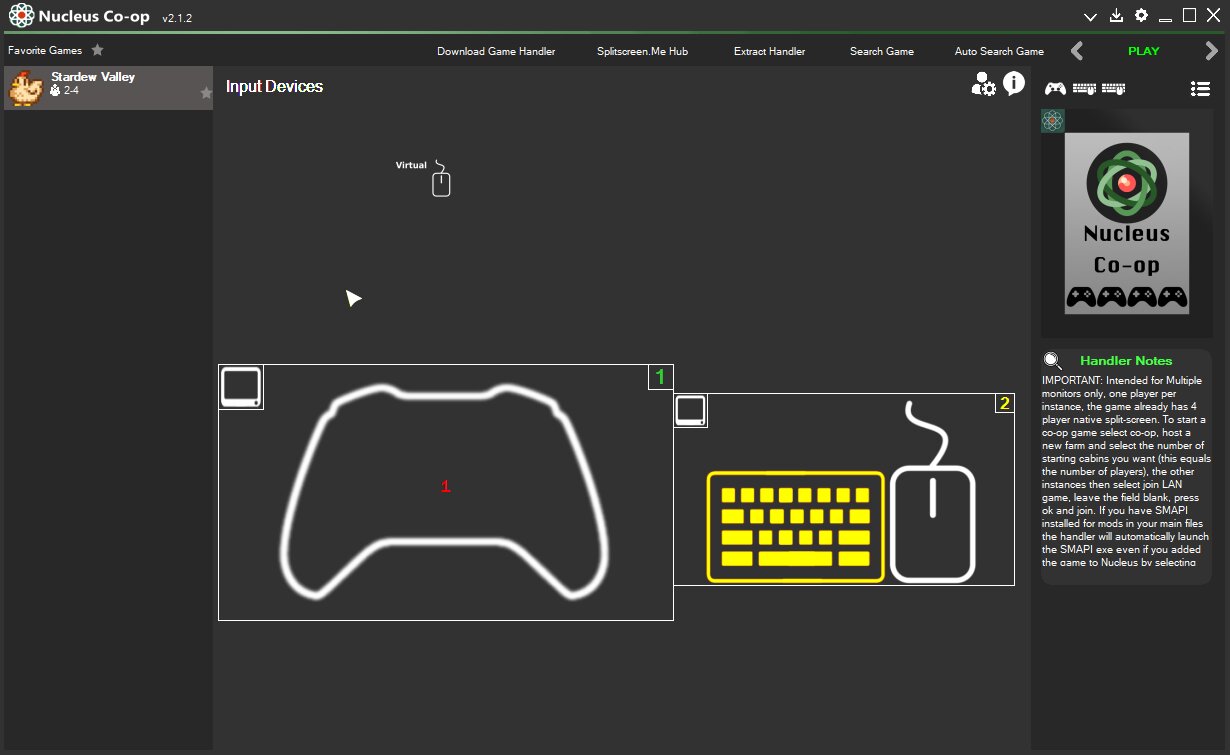Screen dimensions: 1230x755
Task: Click Auto Search Game
Action: pos(999,51)
